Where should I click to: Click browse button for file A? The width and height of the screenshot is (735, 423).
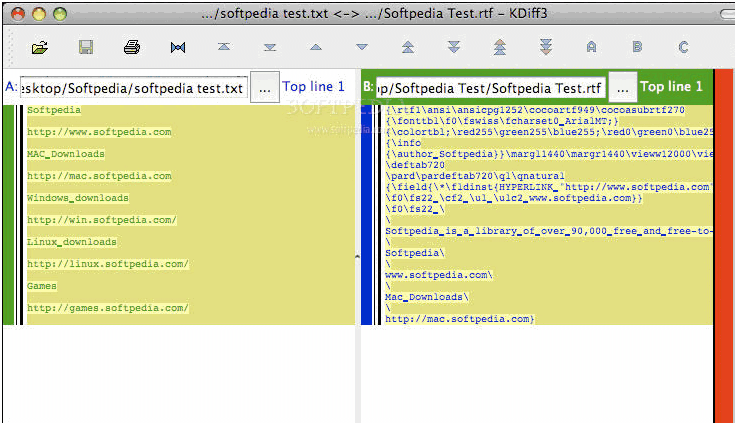point(264,88)
